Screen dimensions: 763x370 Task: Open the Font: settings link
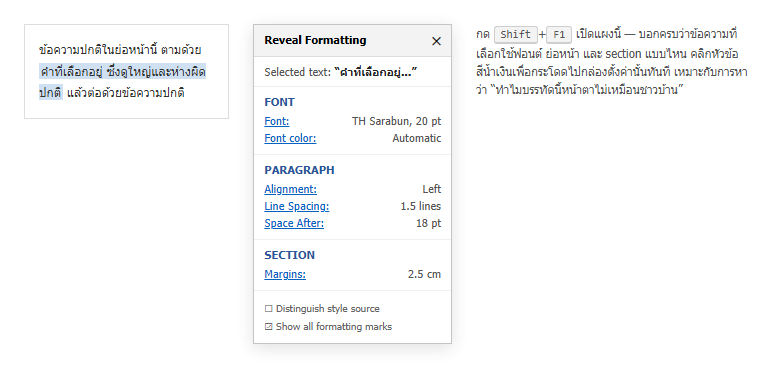pos(277,121)
